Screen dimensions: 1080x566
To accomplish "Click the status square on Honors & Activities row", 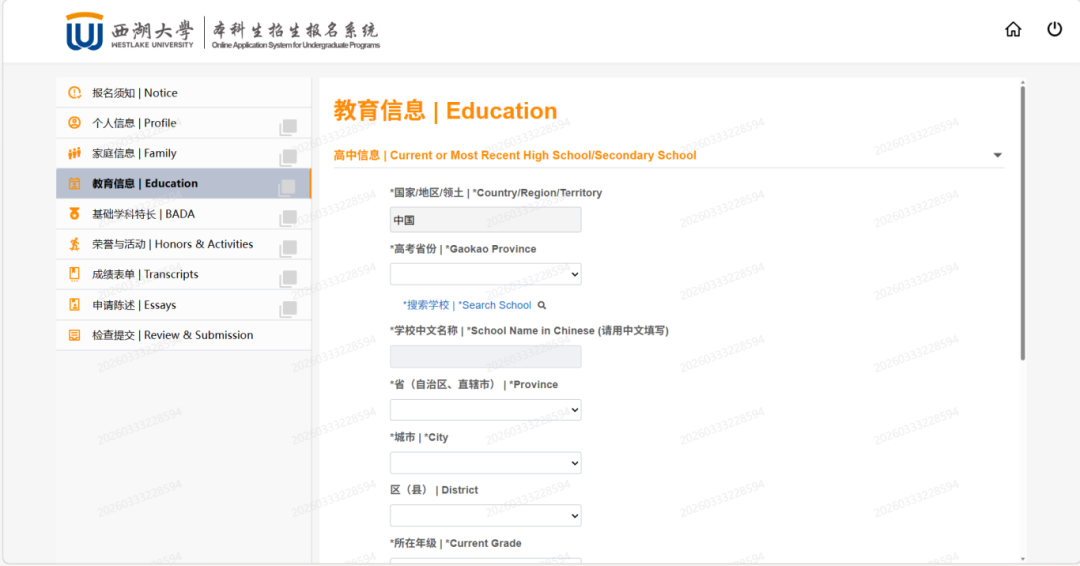I will tap(288, 248).
